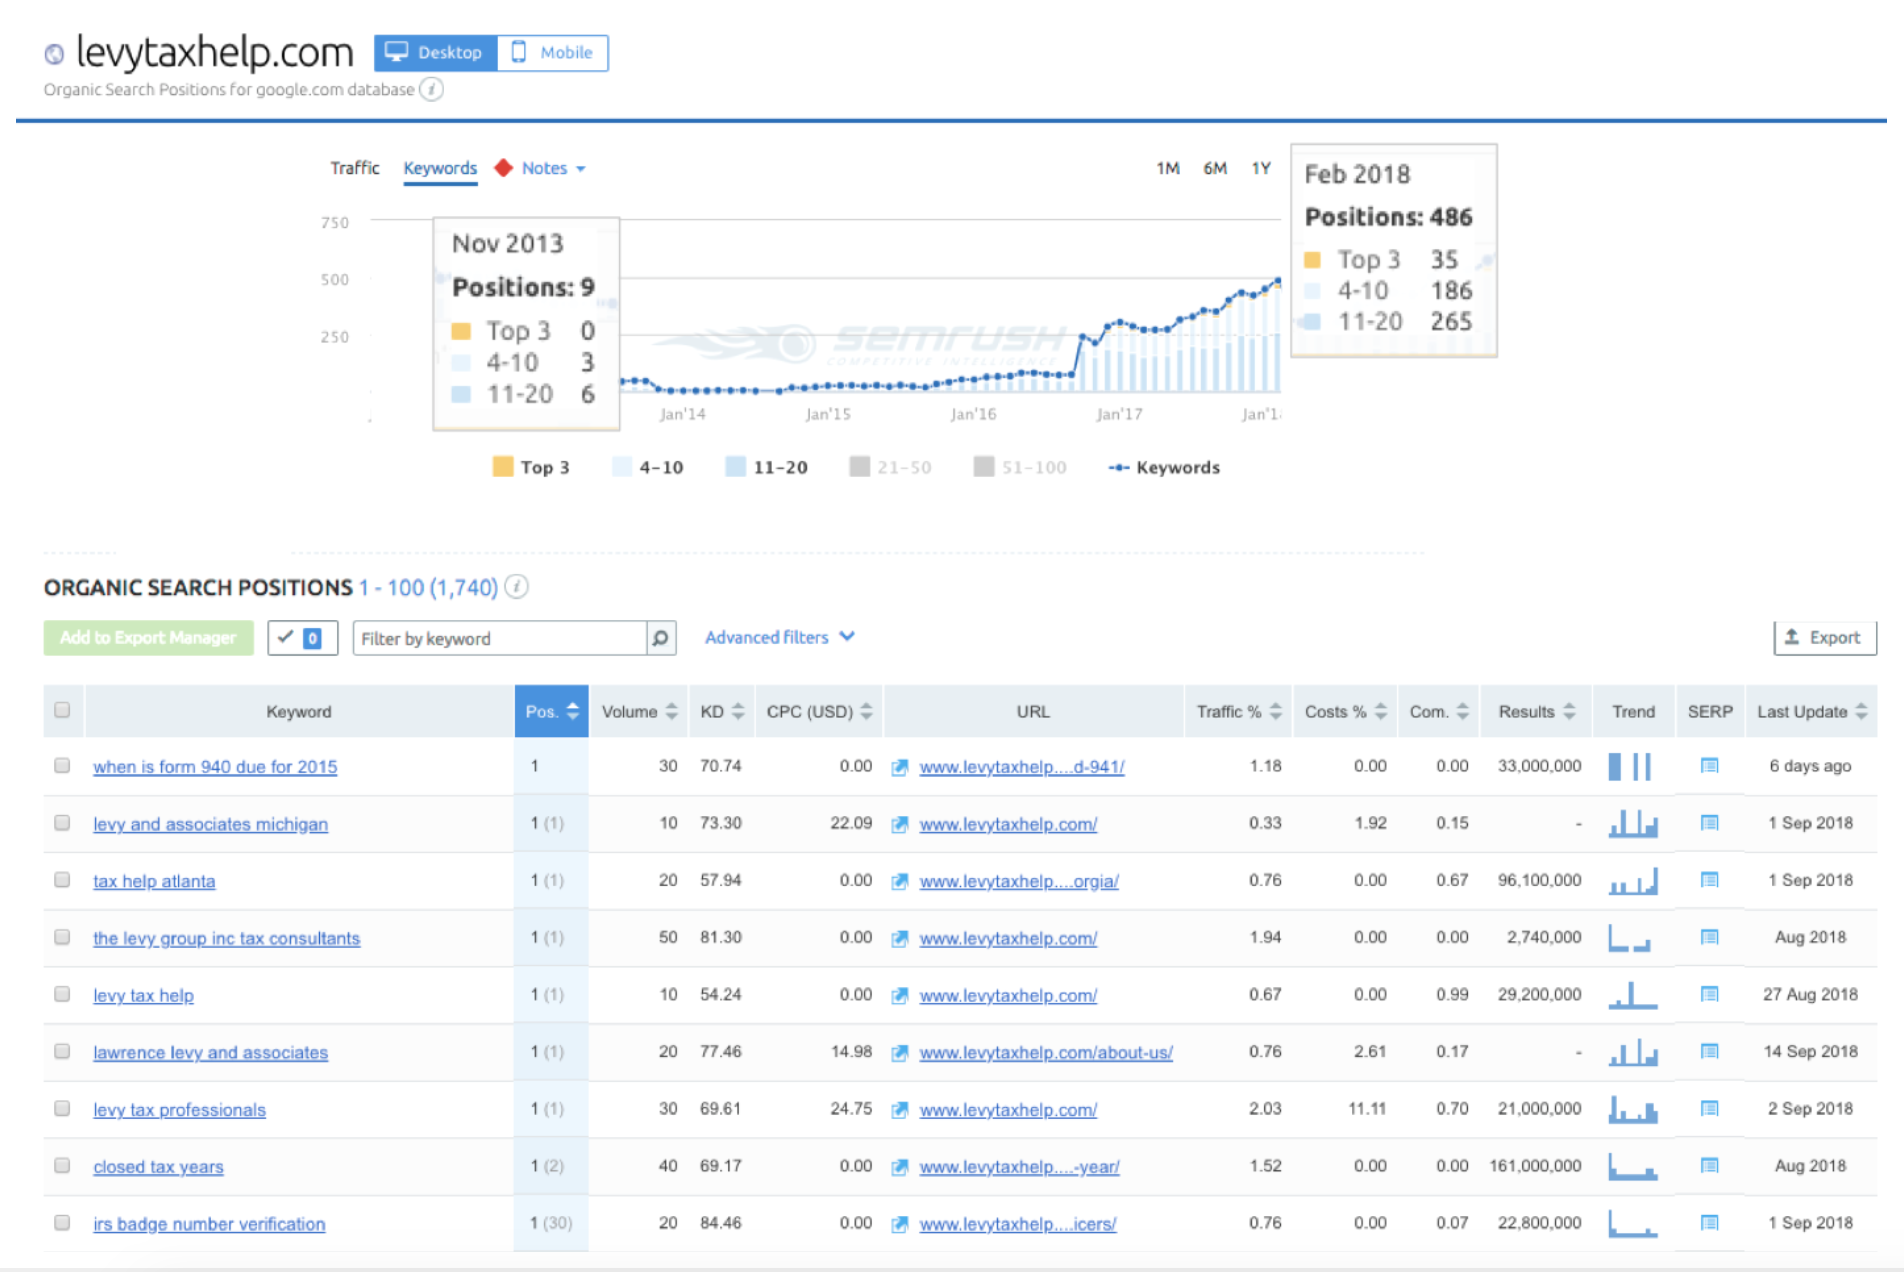1904x1272 pixels.
Task: Click external link icon in 'levy and associates michigan' row
Action: point(900,824)
